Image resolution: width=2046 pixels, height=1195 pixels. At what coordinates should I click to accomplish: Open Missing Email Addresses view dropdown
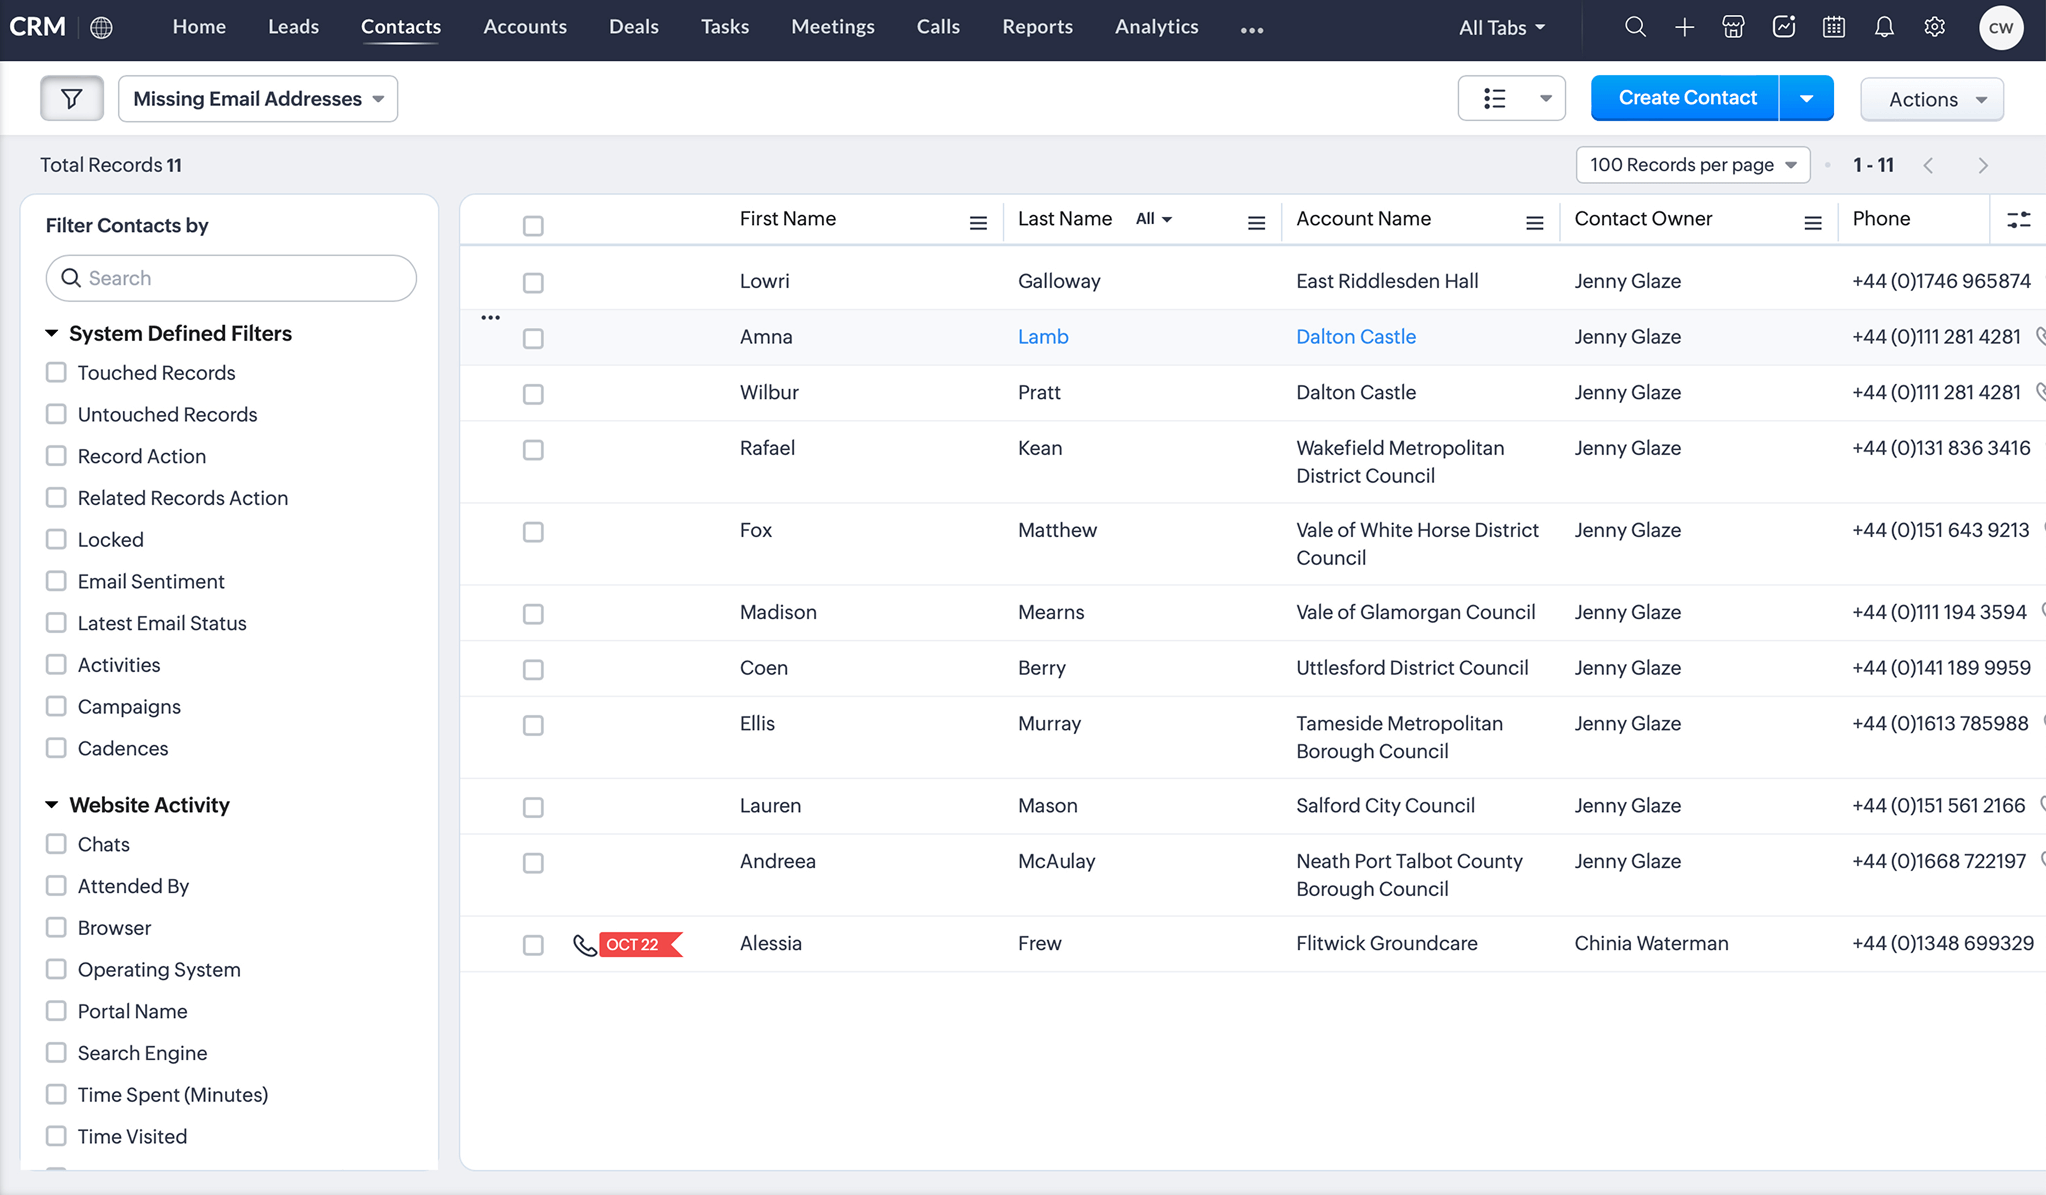click(x=258, y=99)
